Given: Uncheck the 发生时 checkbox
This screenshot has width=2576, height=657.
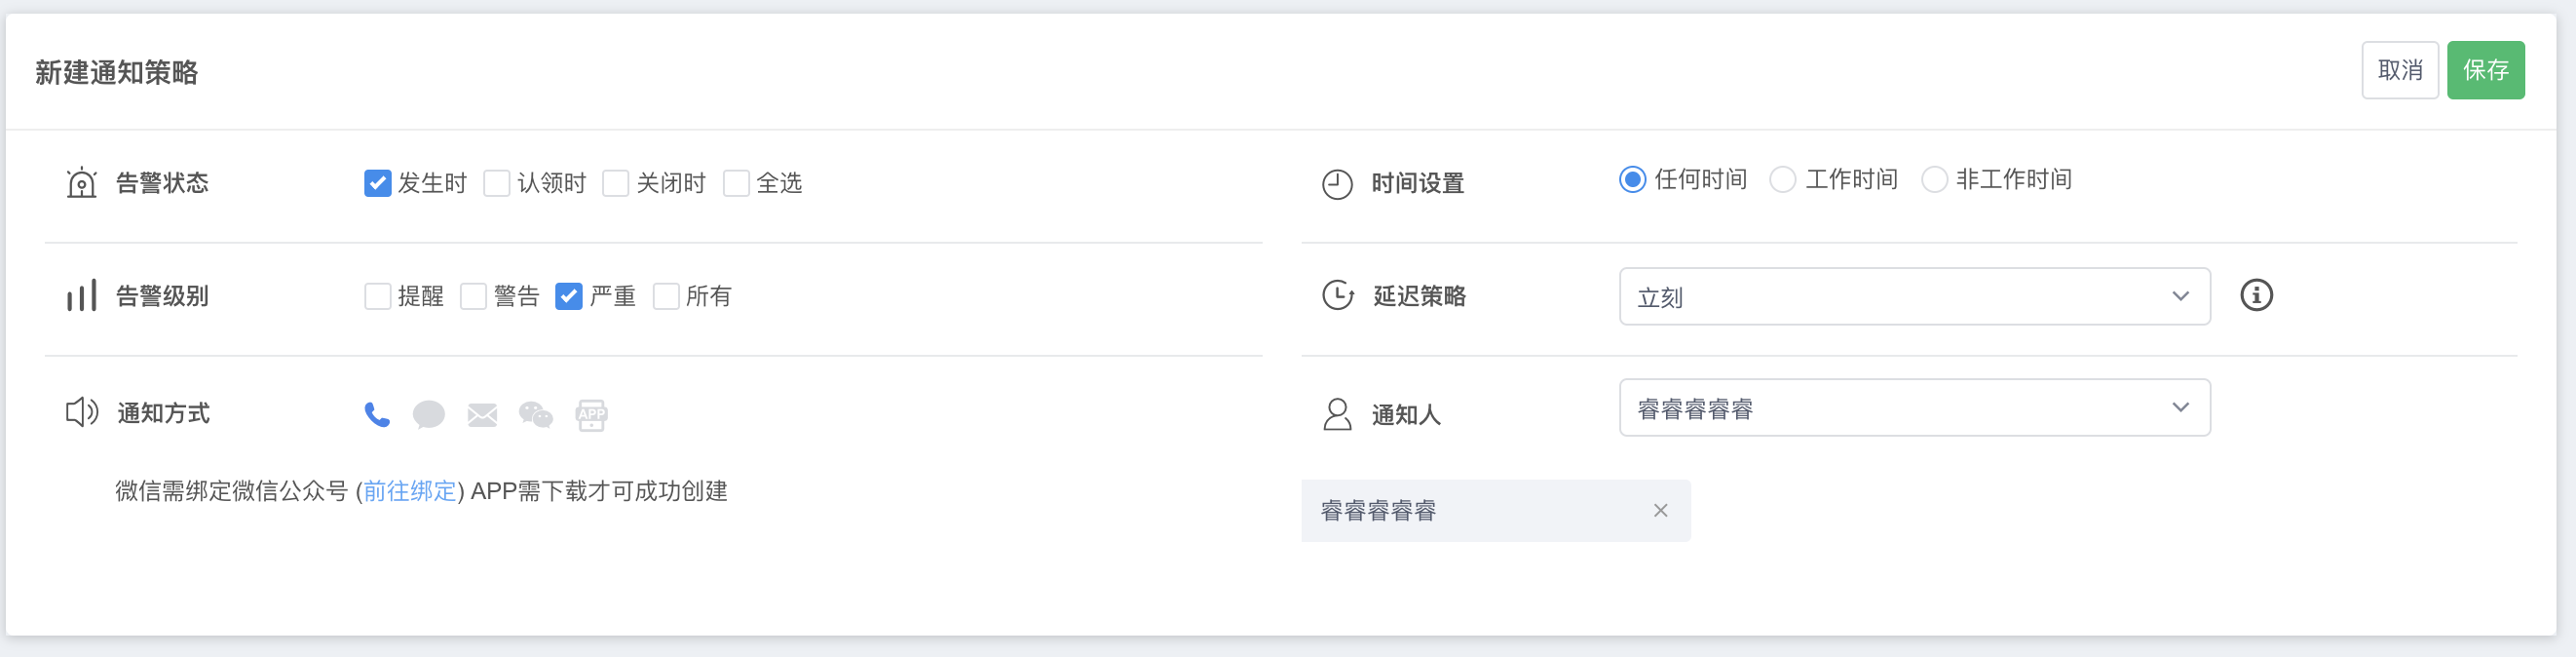Looking at the screenshot, I should coord(377,183).
